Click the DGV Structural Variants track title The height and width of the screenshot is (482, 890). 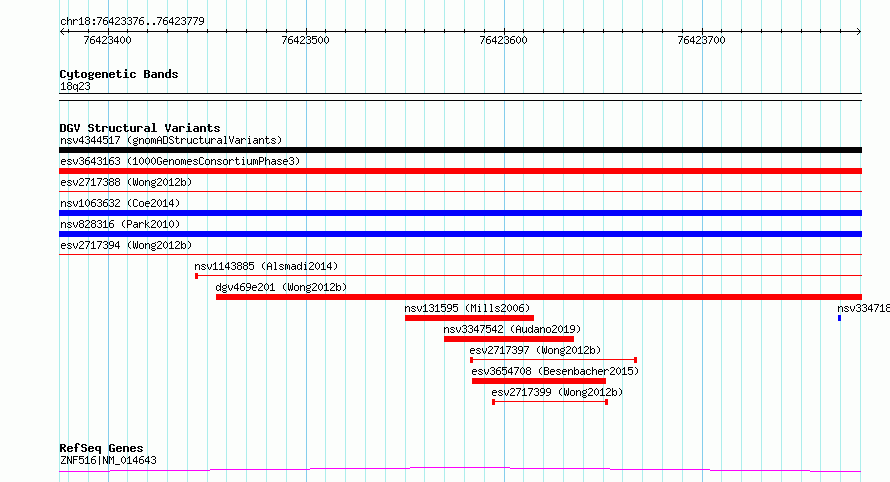pos(140,128)
